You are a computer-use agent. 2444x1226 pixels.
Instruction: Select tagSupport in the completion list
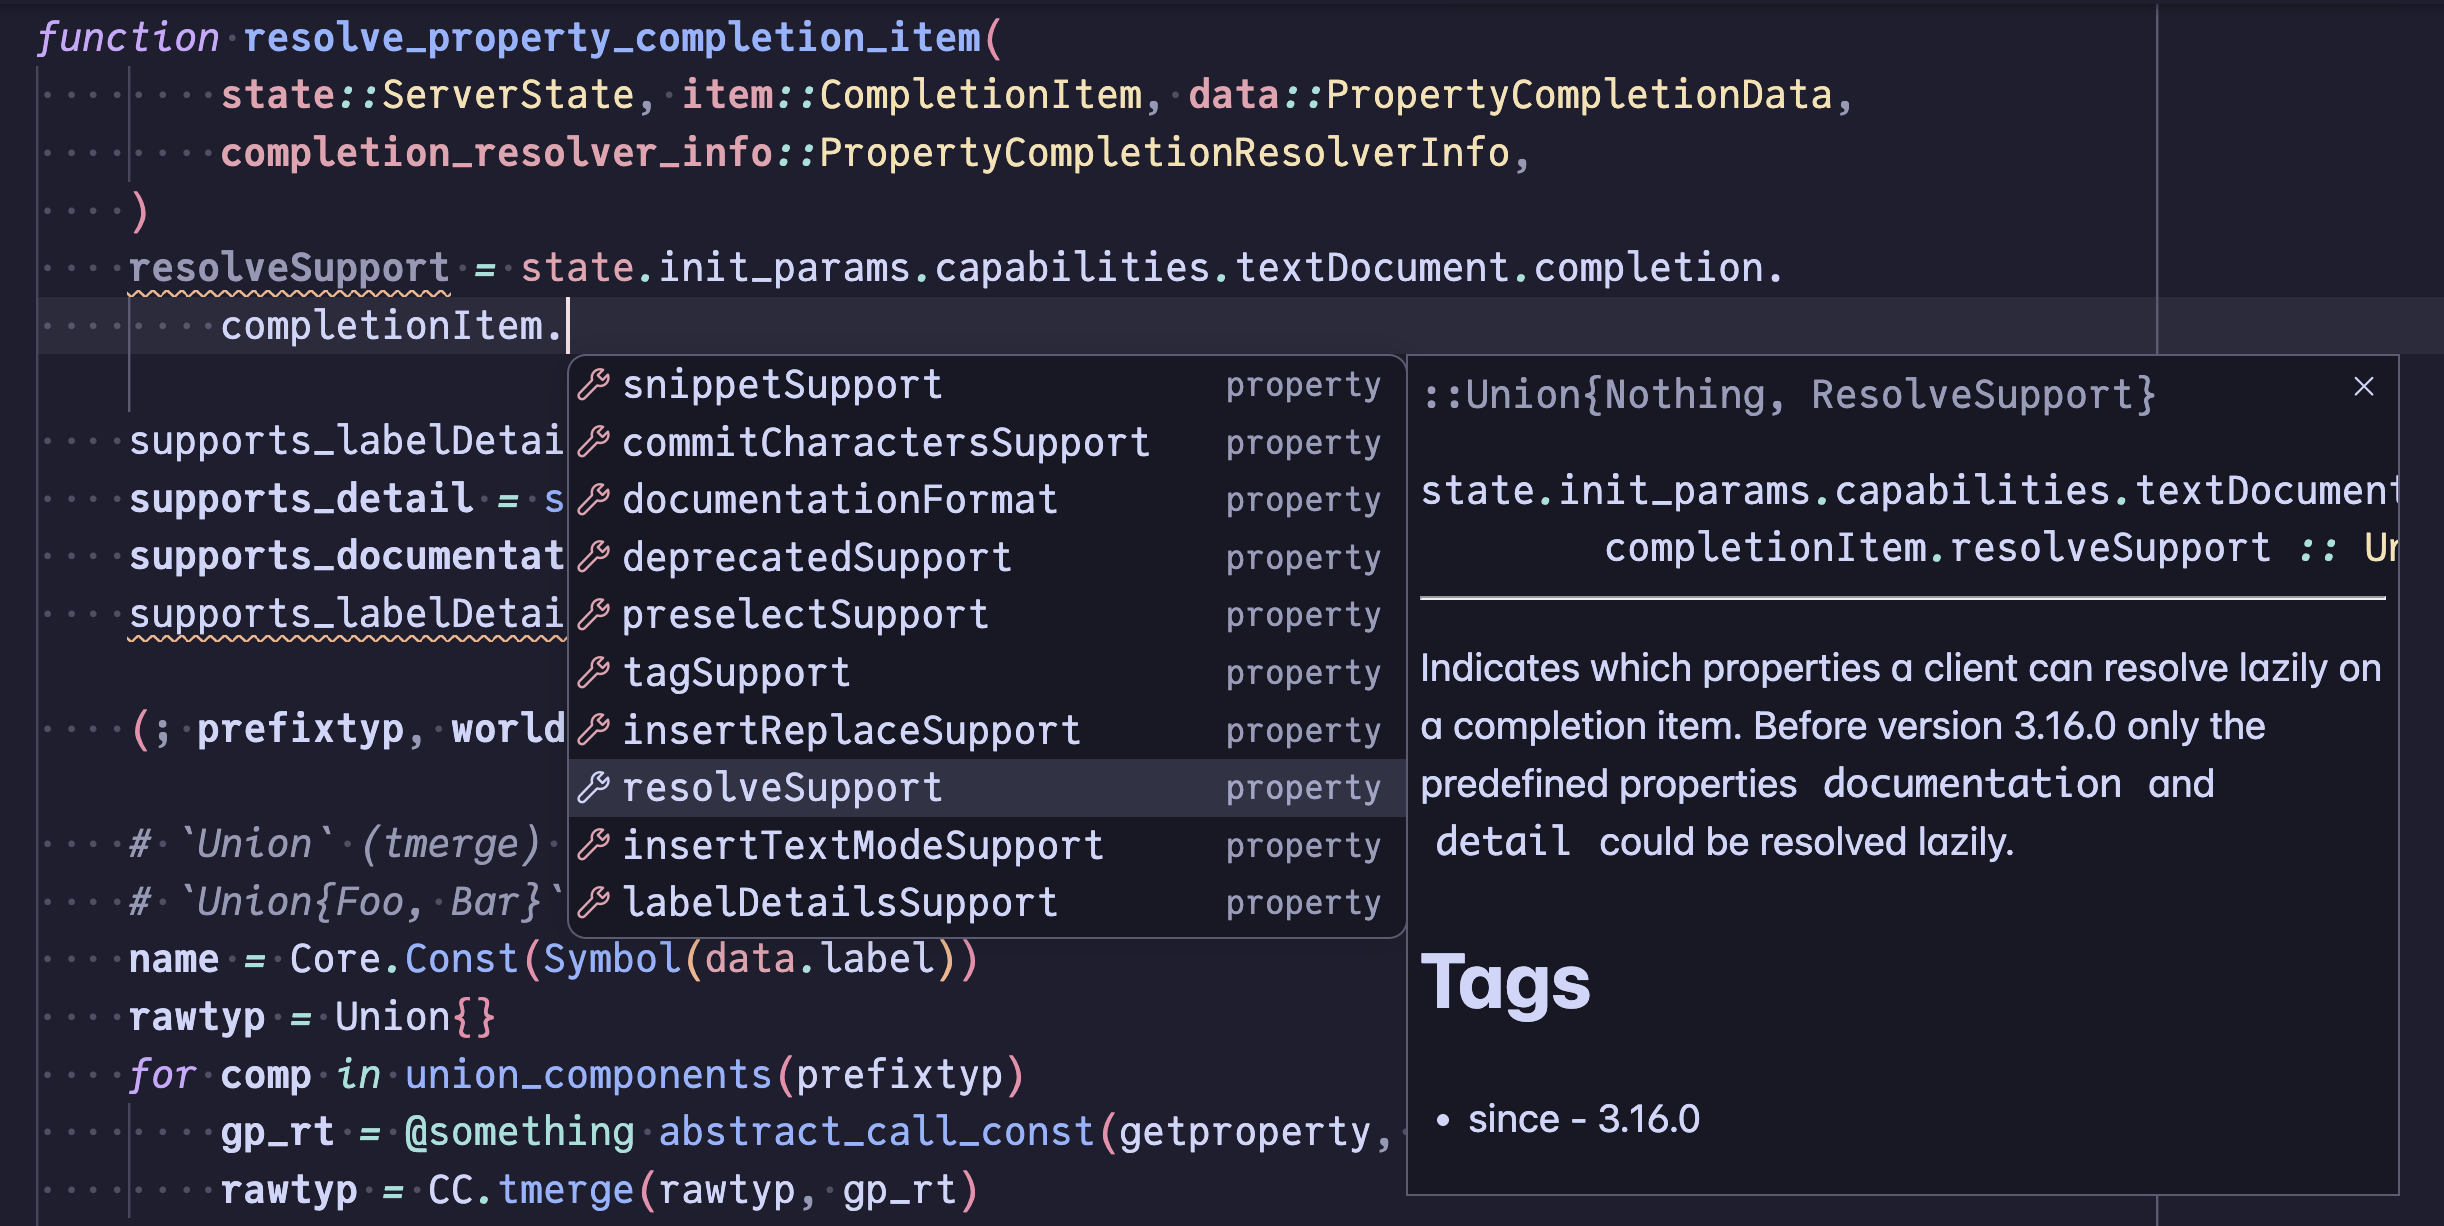[986, 673]
